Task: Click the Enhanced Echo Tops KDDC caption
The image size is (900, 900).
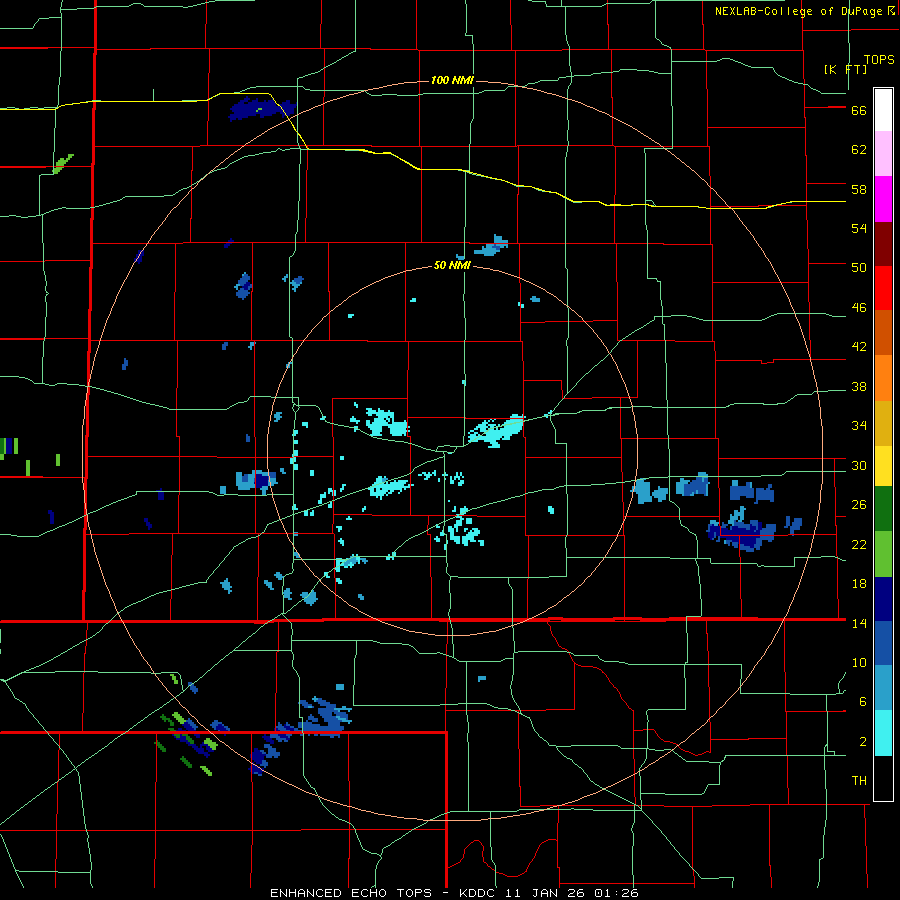Action: [x=453, y=893]
